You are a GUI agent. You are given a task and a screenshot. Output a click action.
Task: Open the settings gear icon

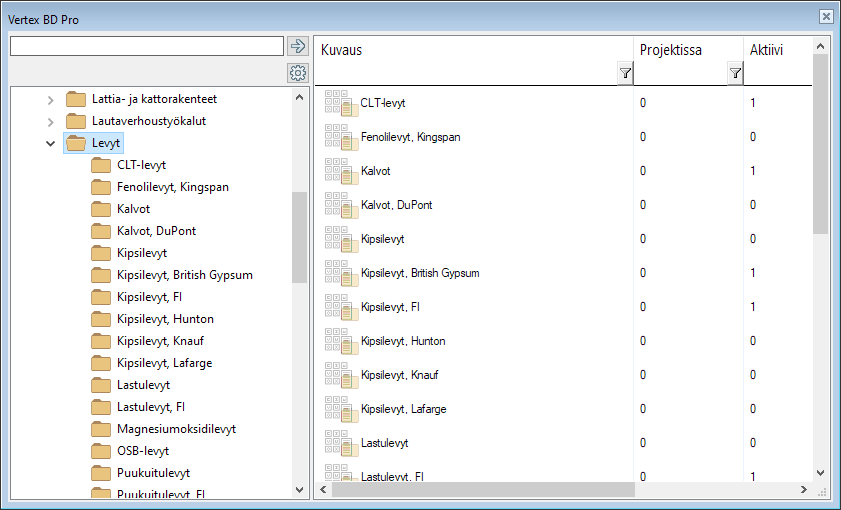297,73
